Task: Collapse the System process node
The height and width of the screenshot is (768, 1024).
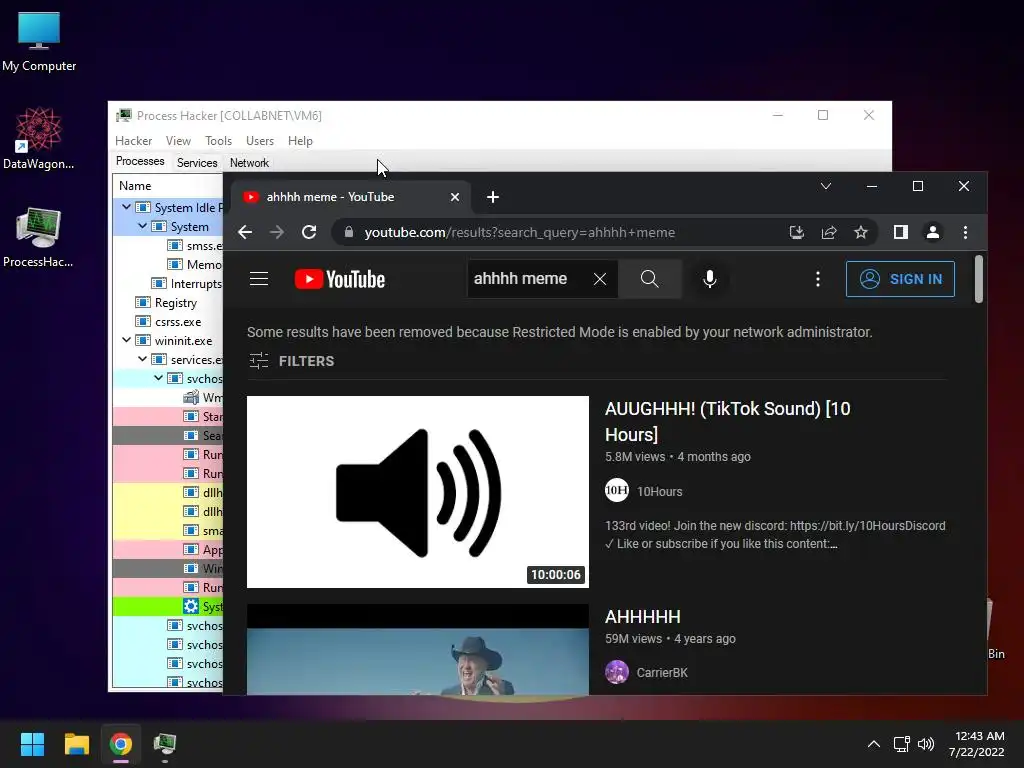Action: [x=142, y=225]
